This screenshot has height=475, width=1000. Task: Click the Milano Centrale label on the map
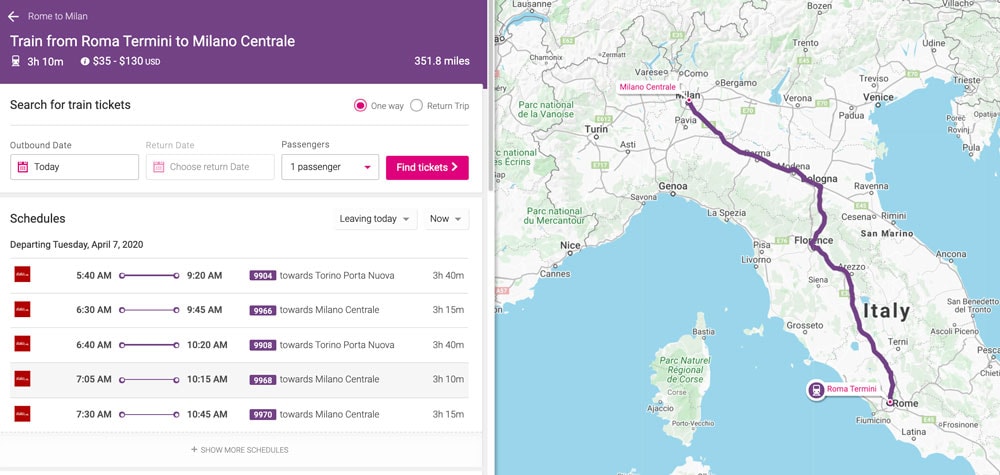648,87
